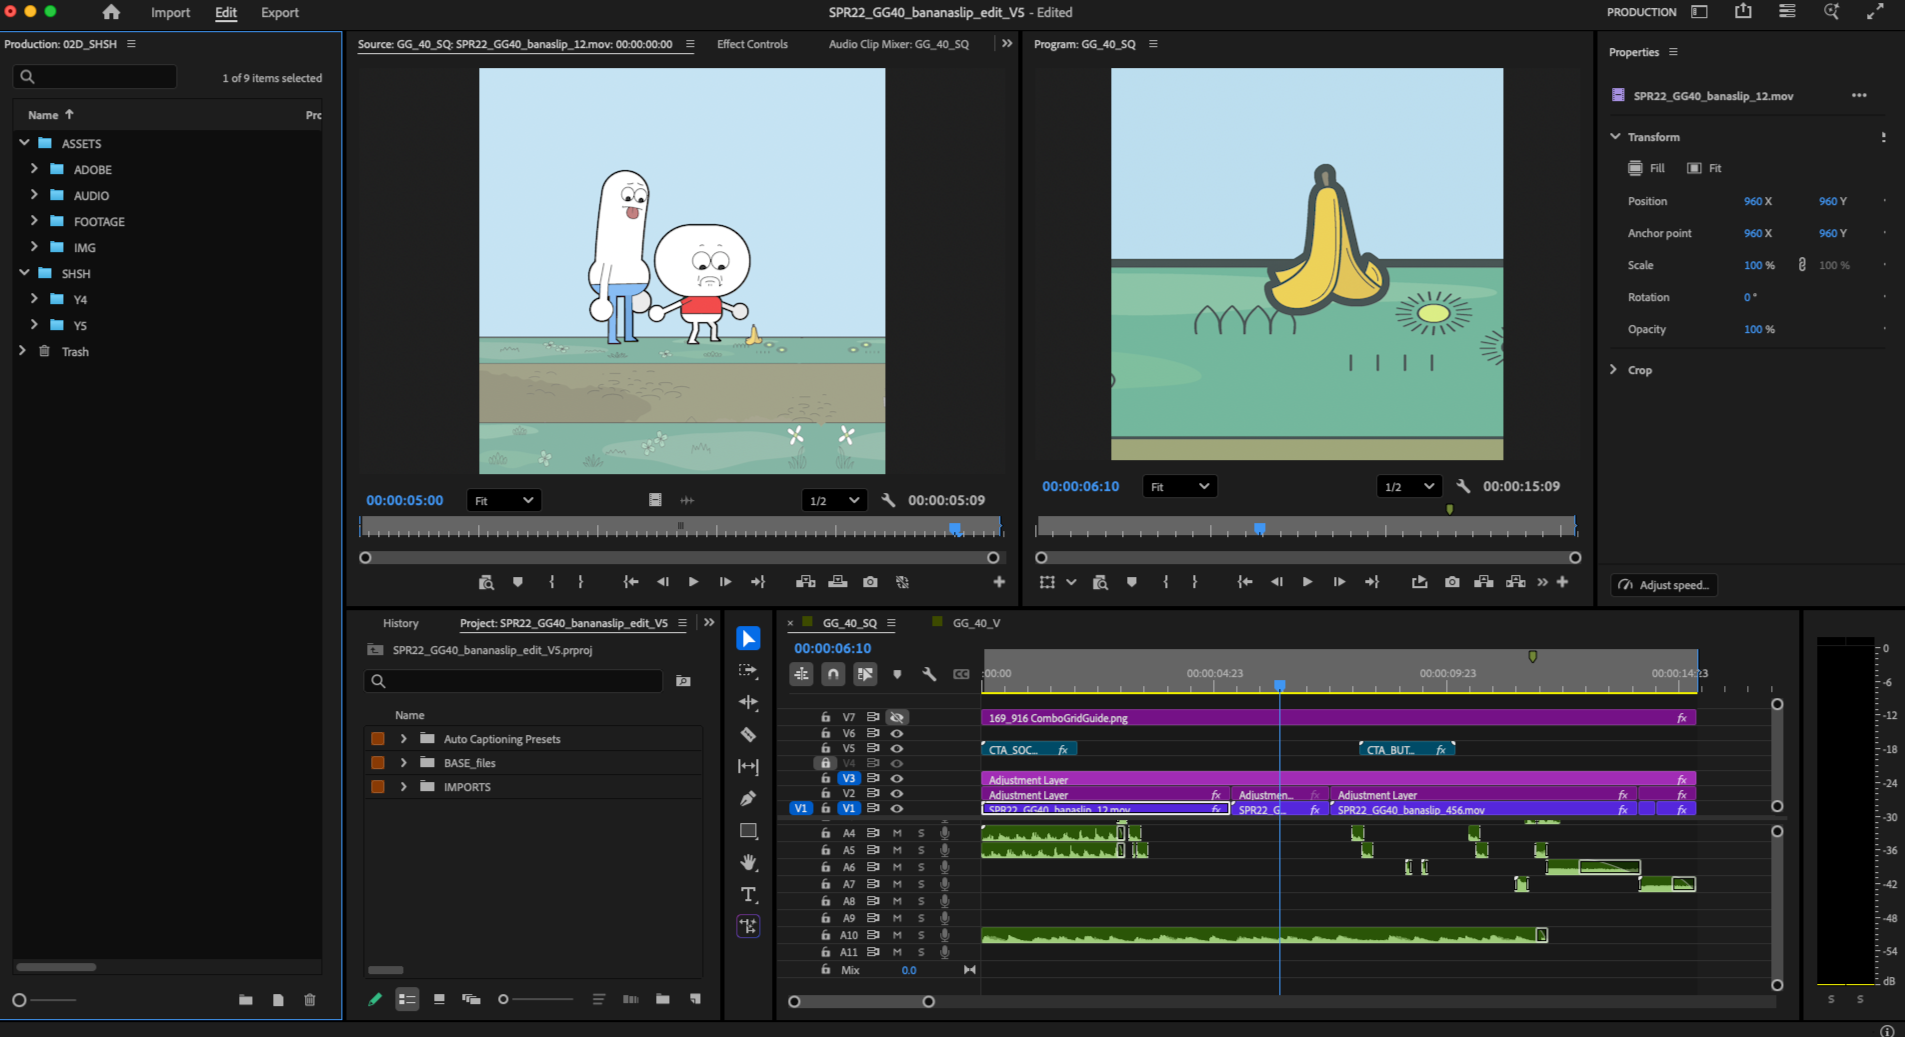Viewport: 1905px width, 1037px height.
Task: Select the Type tool in the timeline toolbar
Action: click(x=748, y=894)
